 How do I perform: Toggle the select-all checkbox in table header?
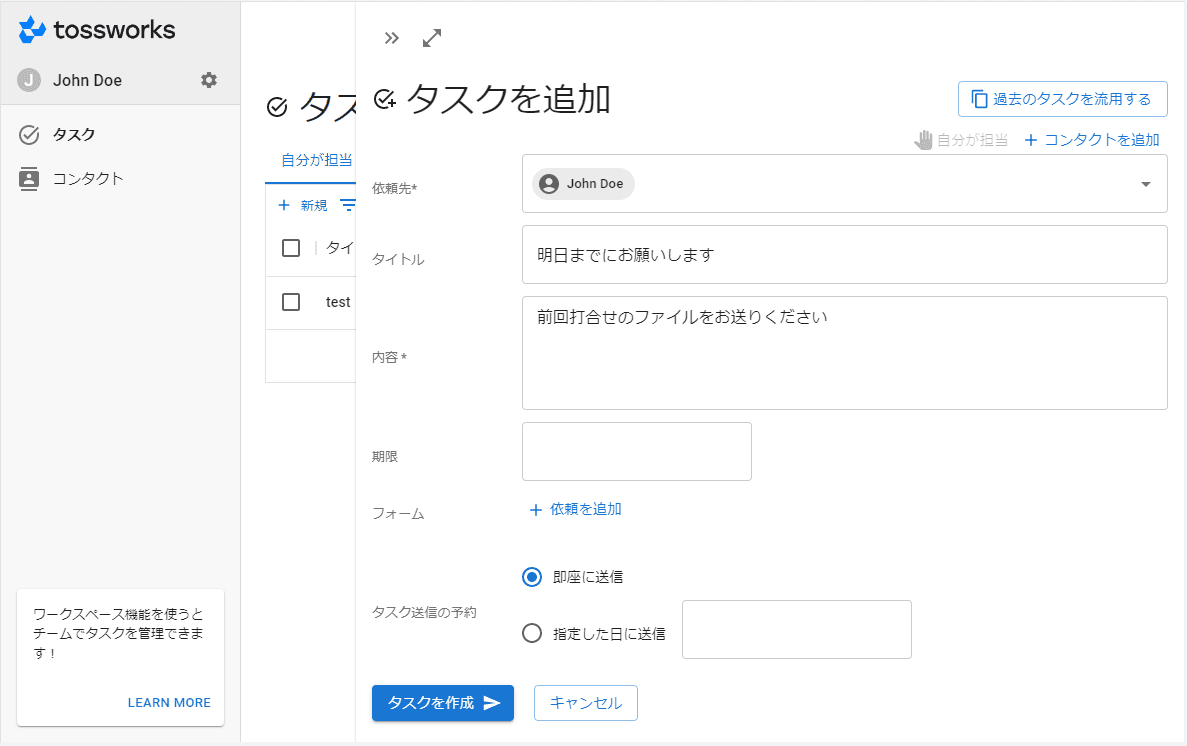pyautogui.click(x=291, y=248)
